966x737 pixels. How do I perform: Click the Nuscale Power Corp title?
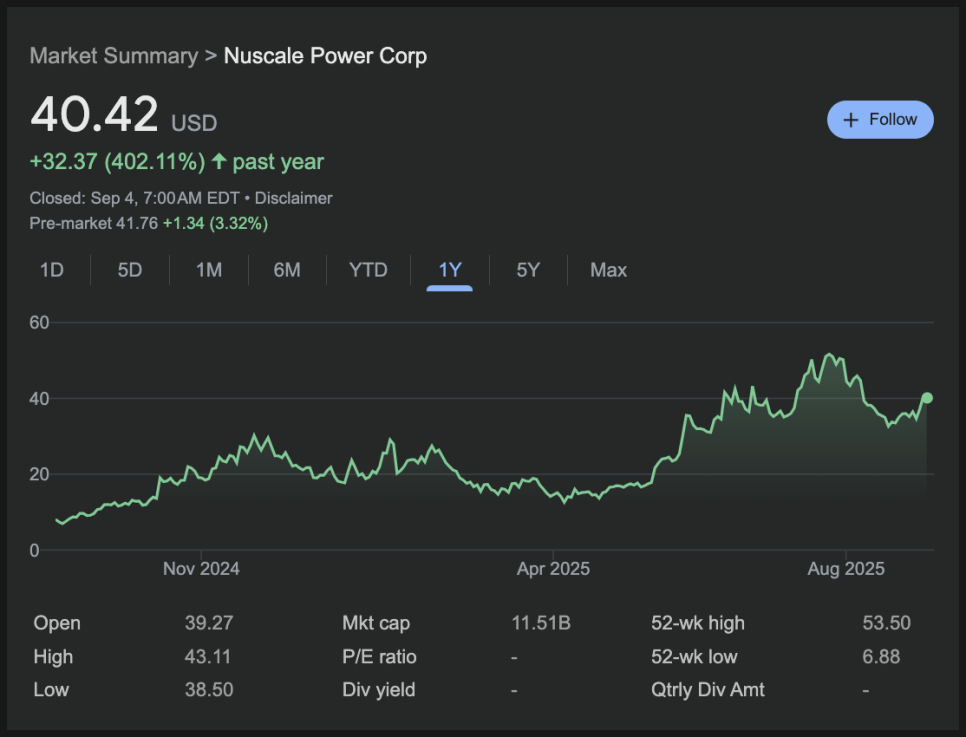tap(325, 56)
